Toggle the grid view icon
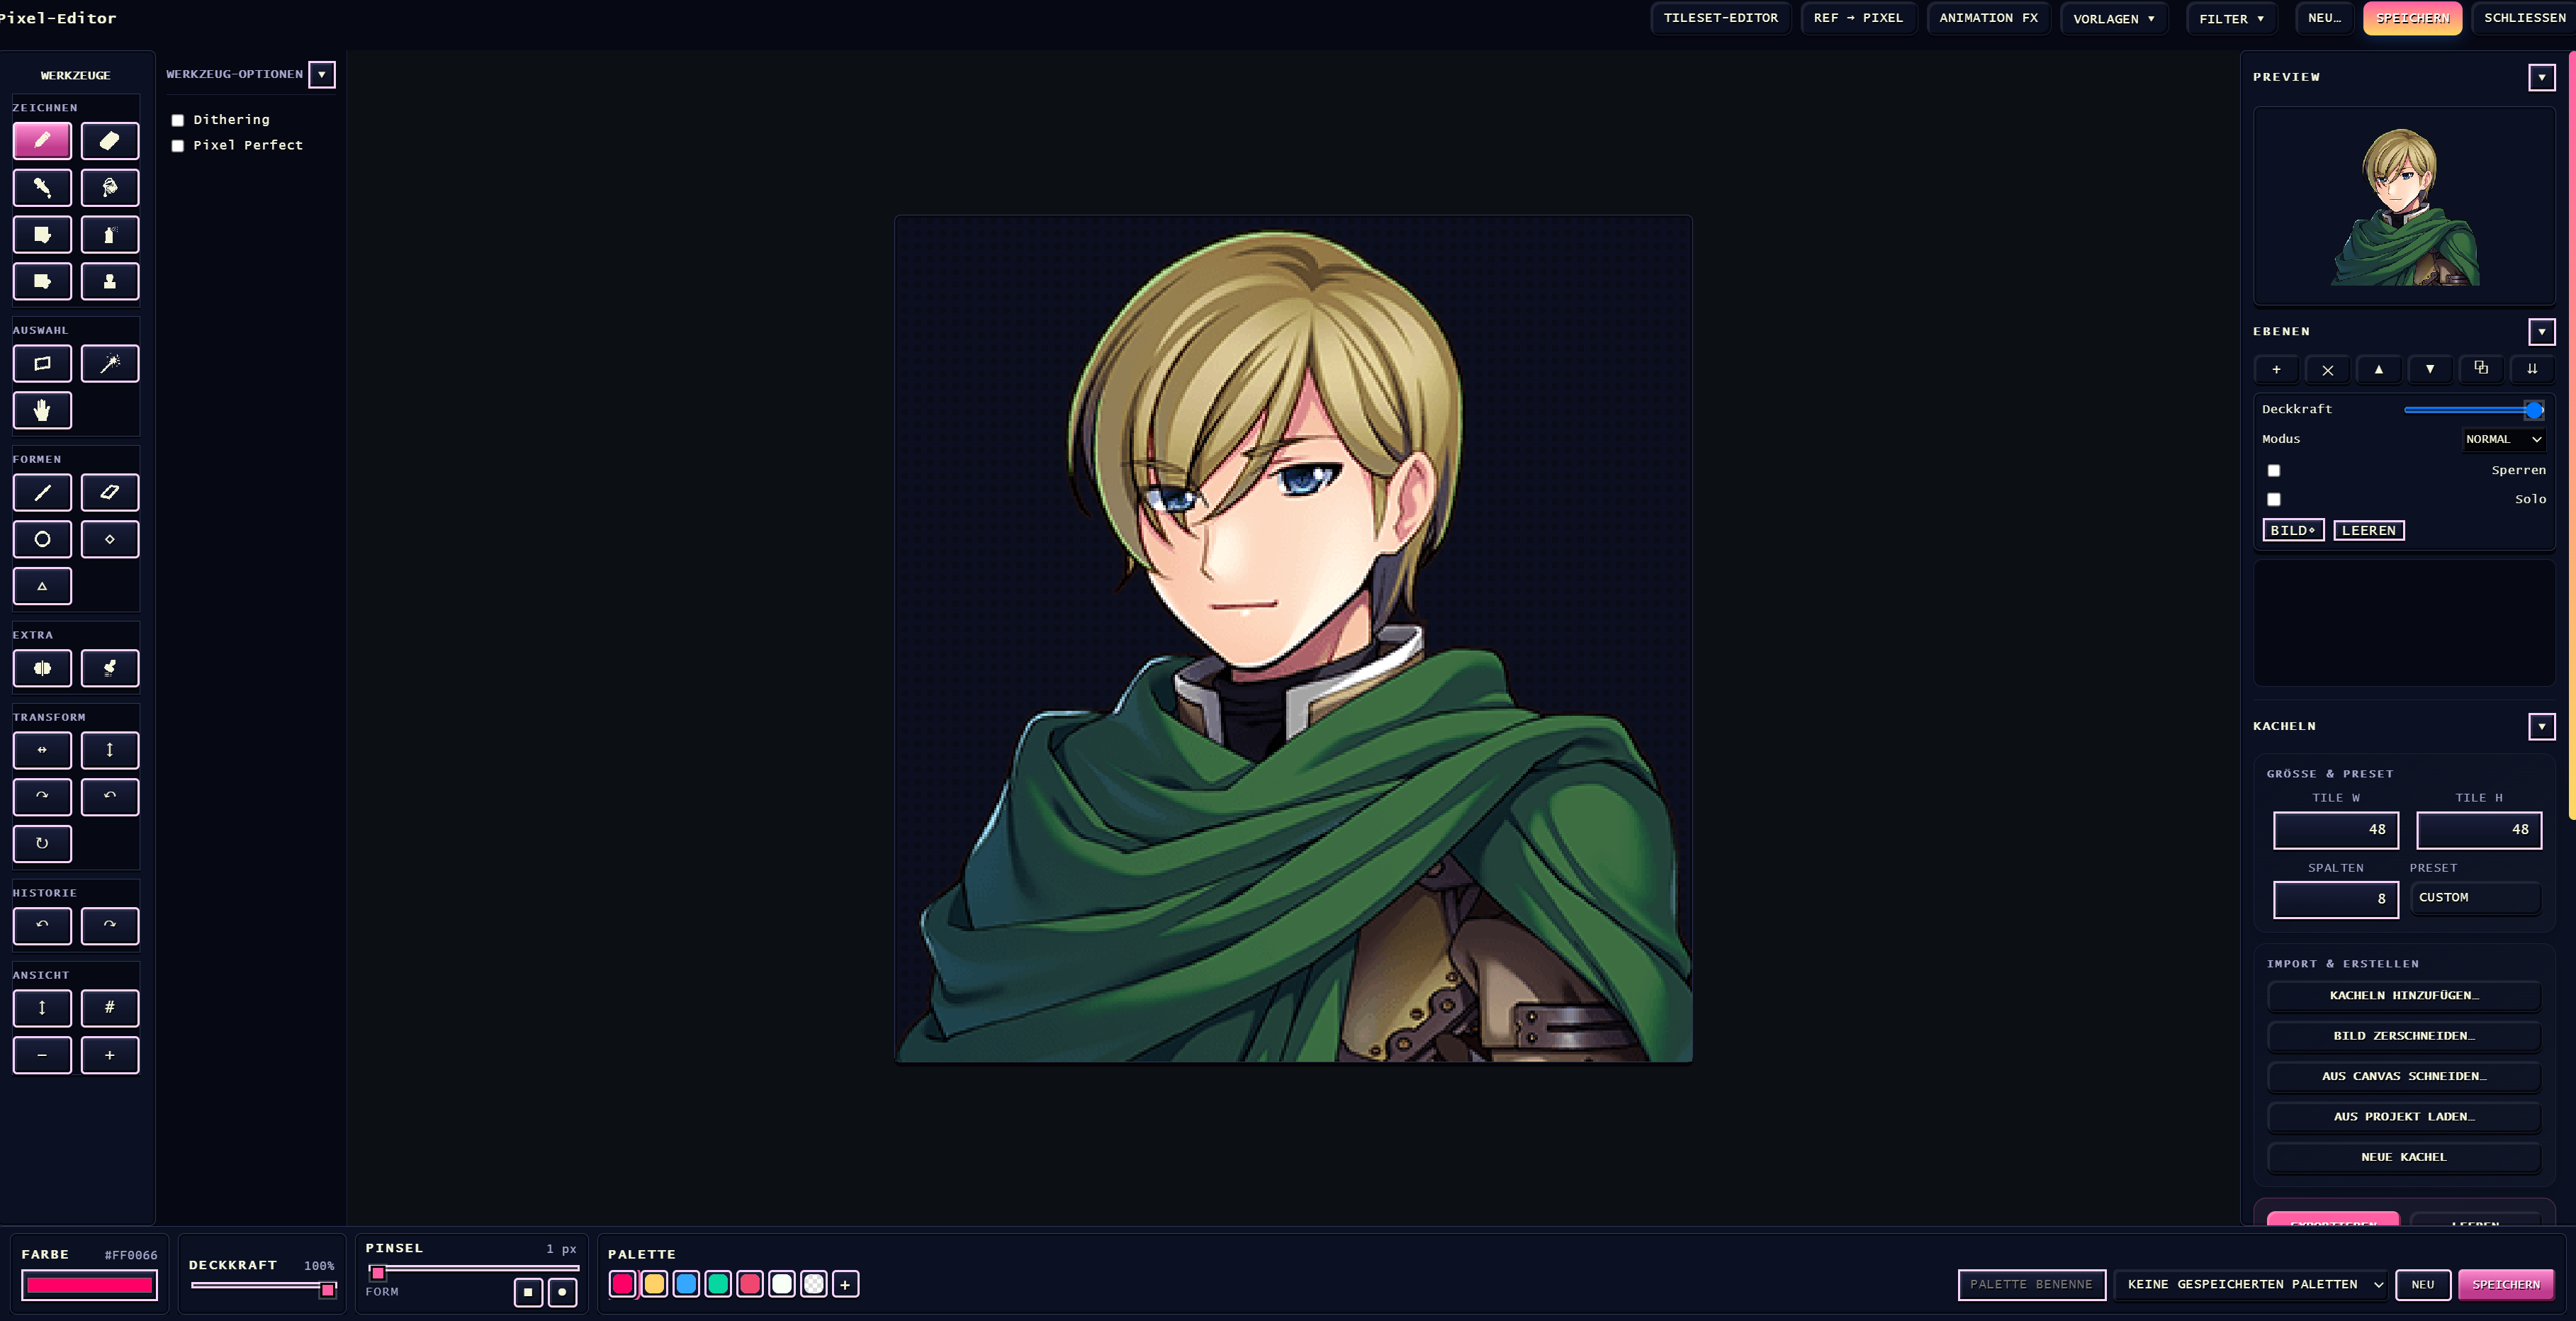Image resolution: width=2576 pixels, height=1321 pixels. click(x=110, y=1008)
